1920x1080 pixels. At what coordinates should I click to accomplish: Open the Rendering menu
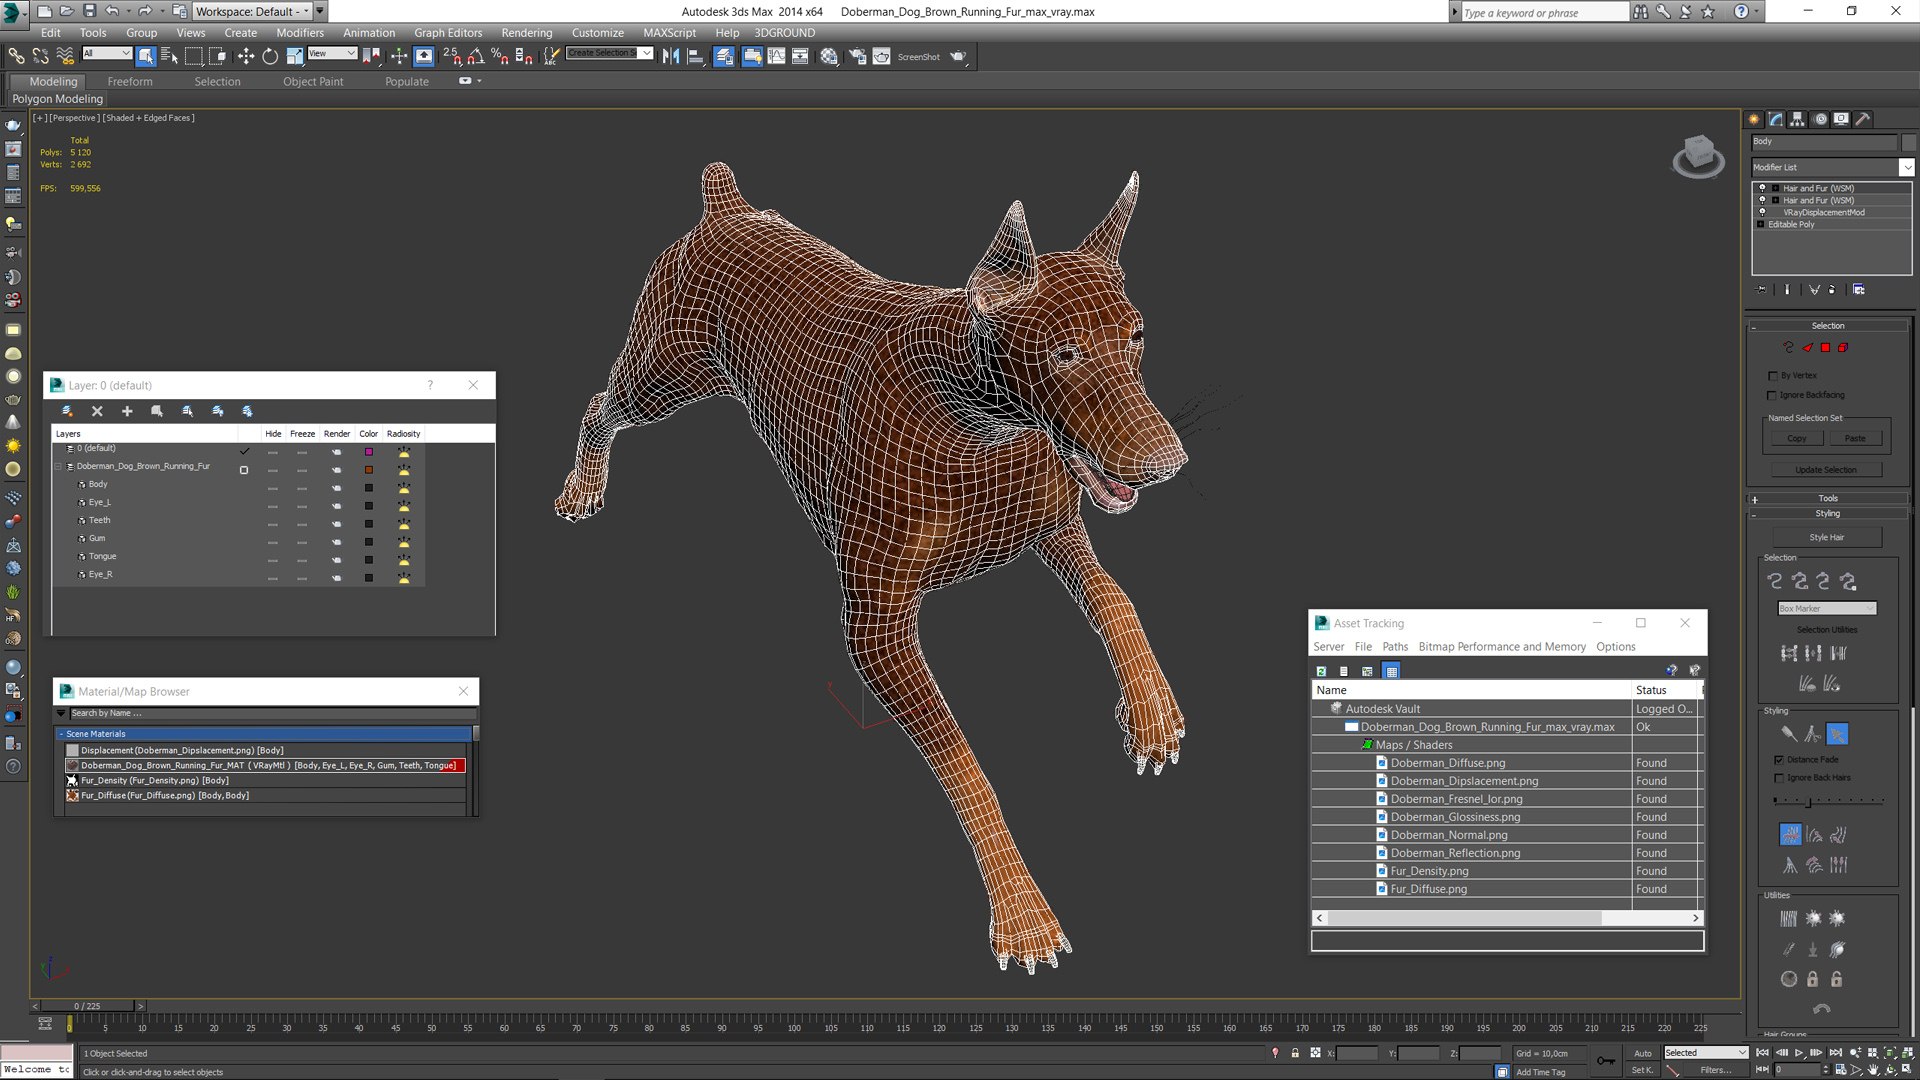[526, 33]
